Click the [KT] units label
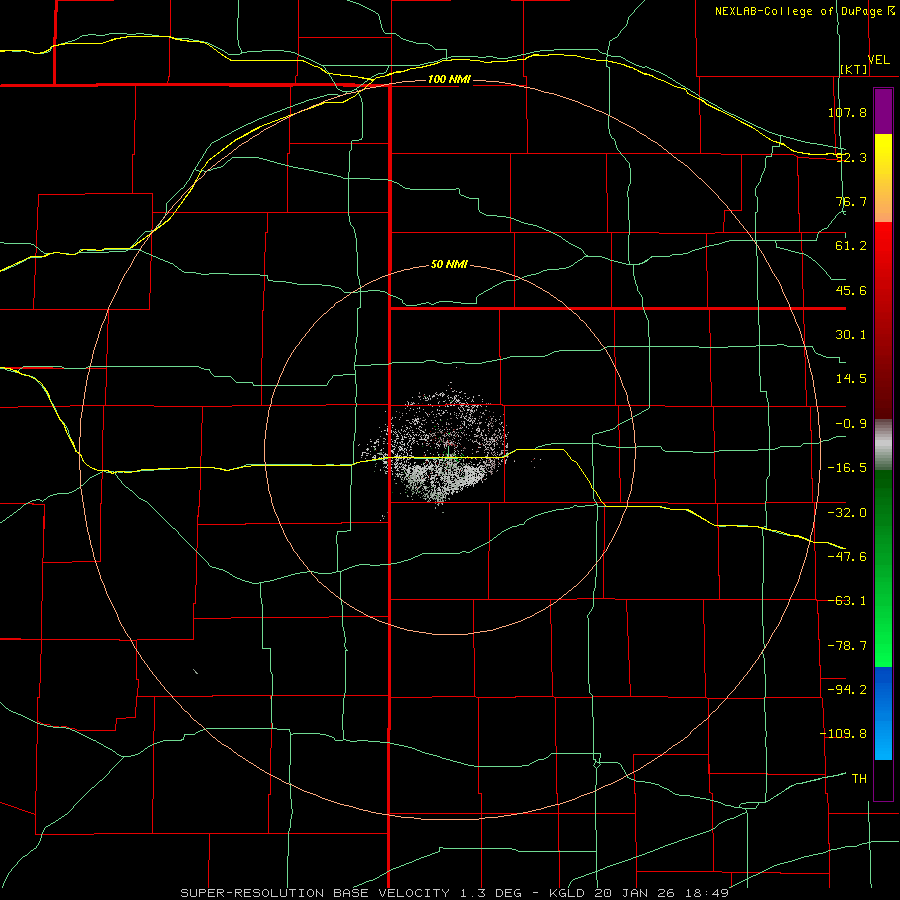 [854, 69]
